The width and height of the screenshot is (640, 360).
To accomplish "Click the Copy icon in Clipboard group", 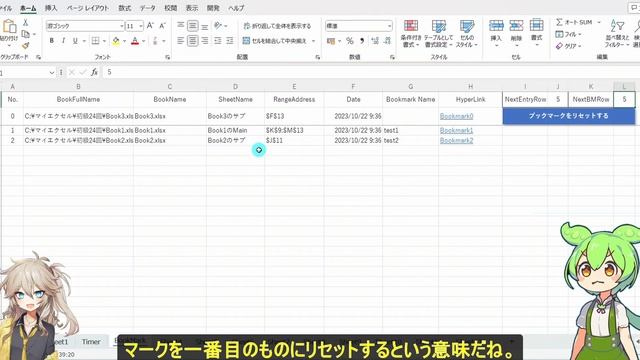I will coord(26,34).
